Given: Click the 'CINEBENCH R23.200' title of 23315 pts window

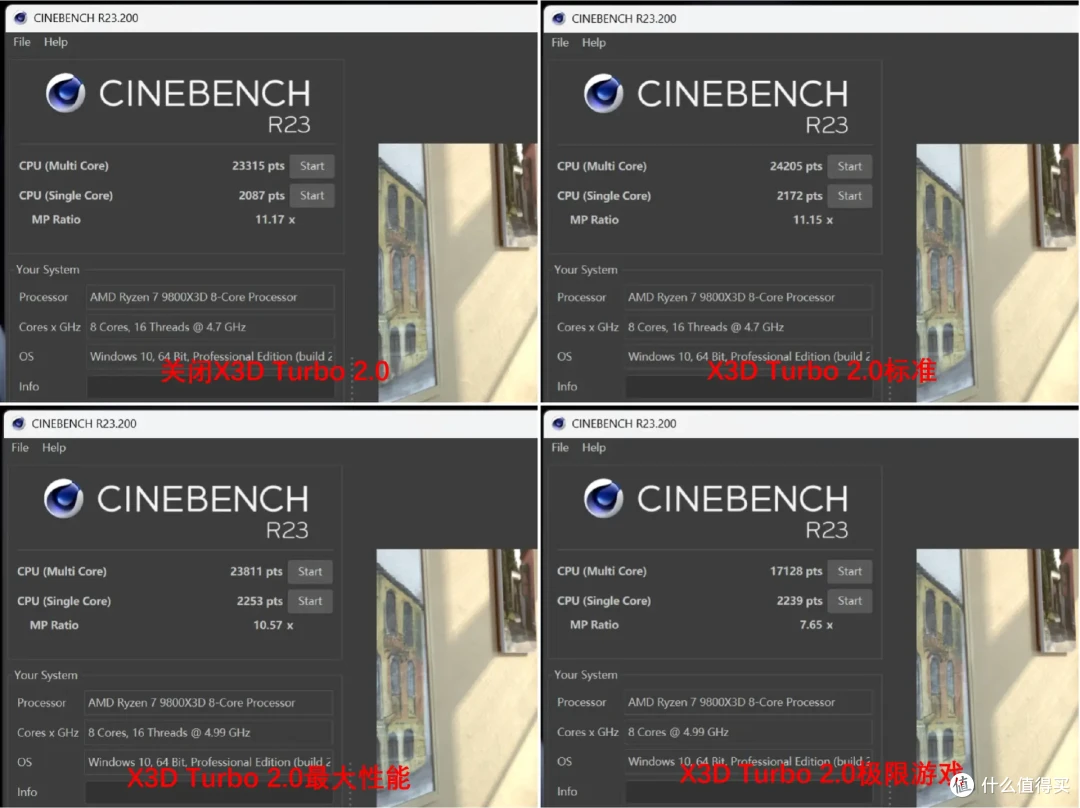Looking at the screenshot, I should pos(85,18).
